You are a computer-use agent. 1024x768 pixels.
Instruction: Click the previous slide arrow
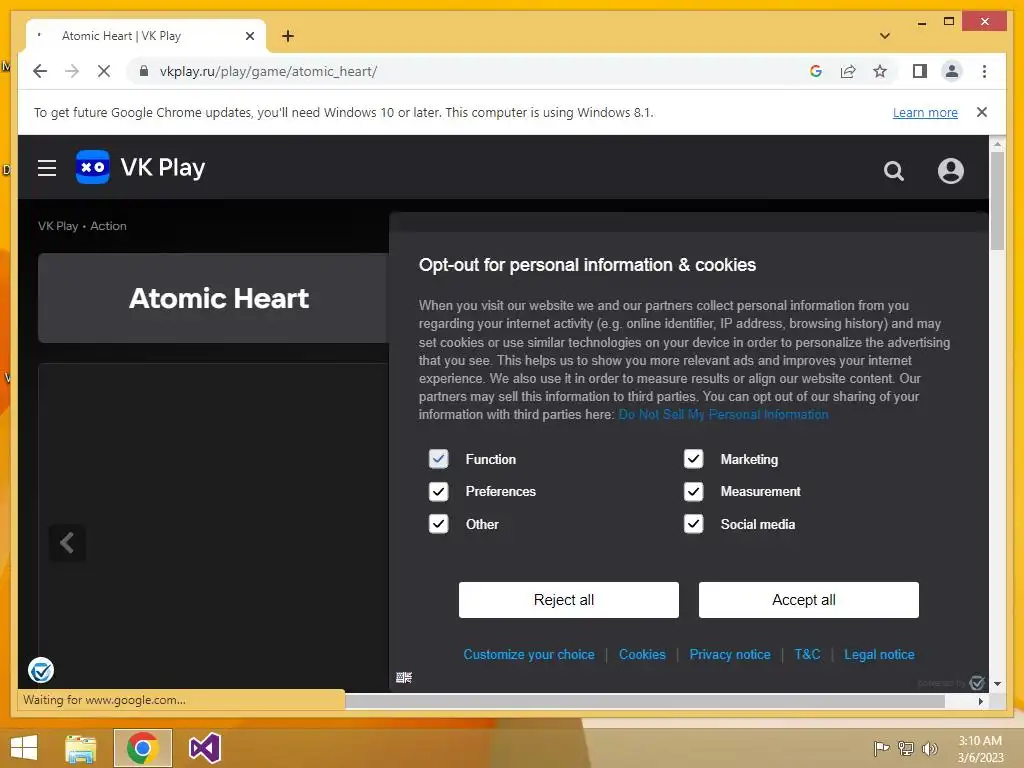click(67, 543)
